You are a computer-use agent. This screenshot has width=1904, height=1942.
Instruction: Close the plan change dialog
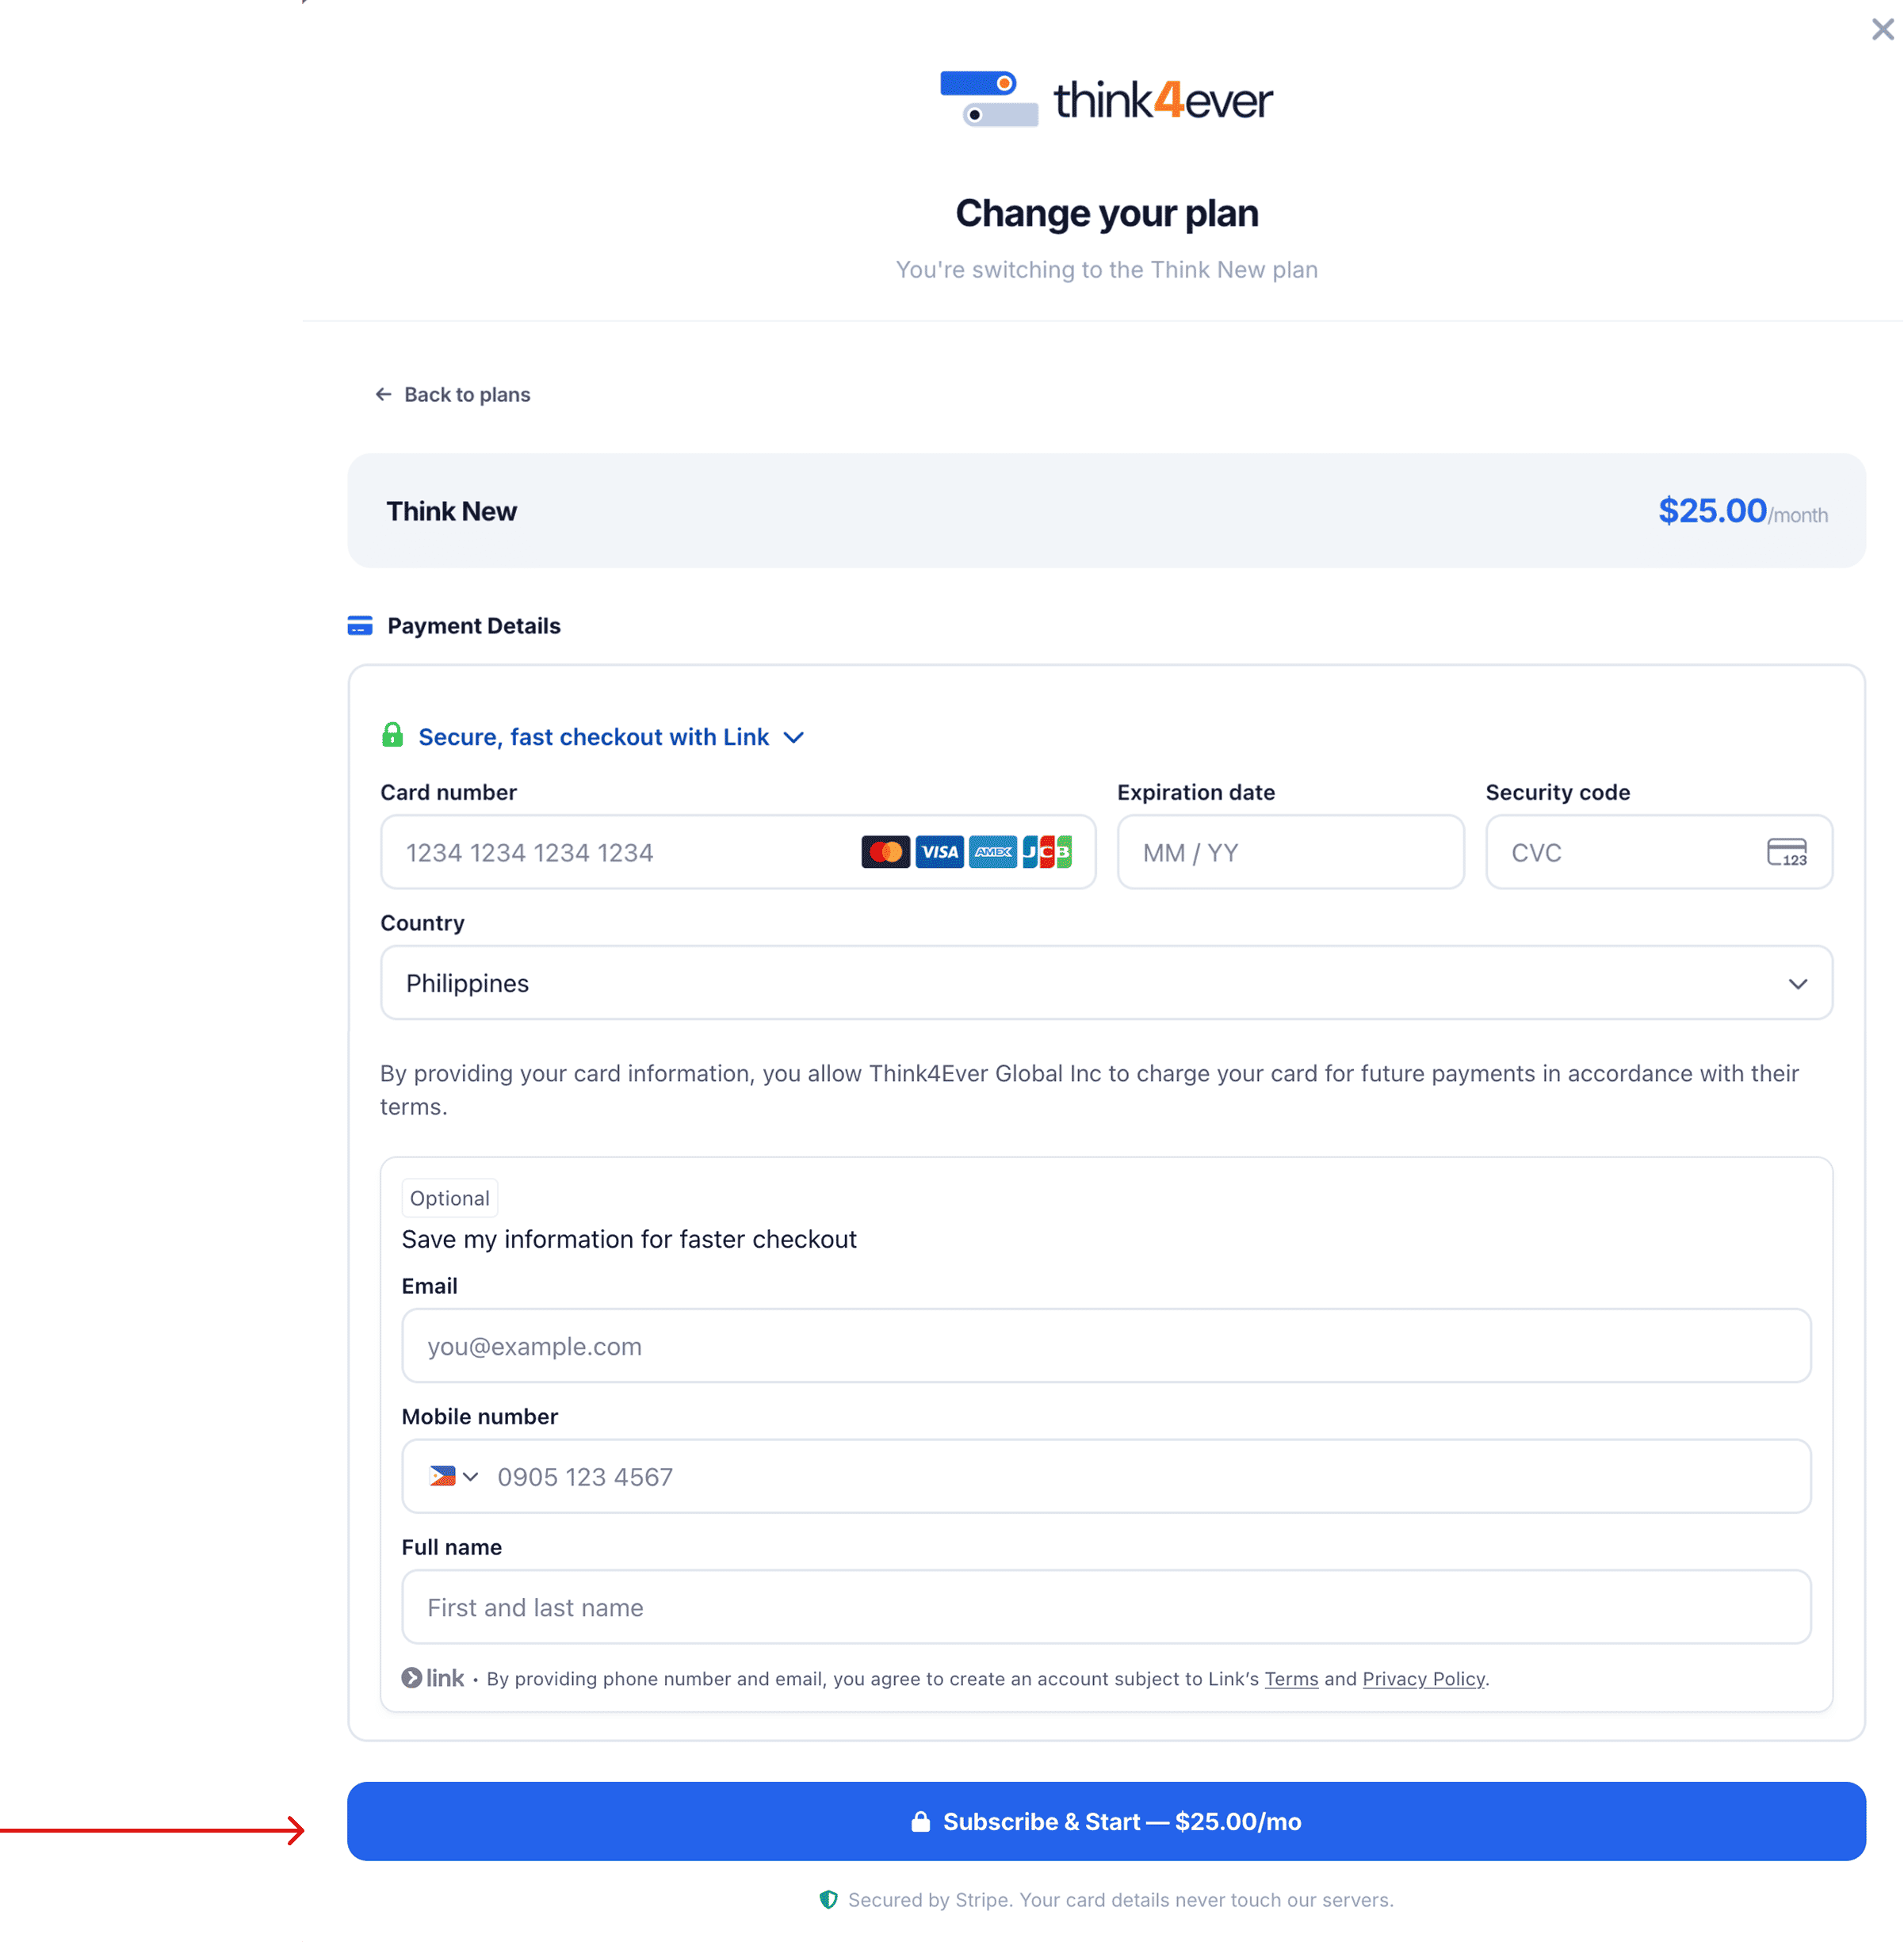coord(1882,29)
